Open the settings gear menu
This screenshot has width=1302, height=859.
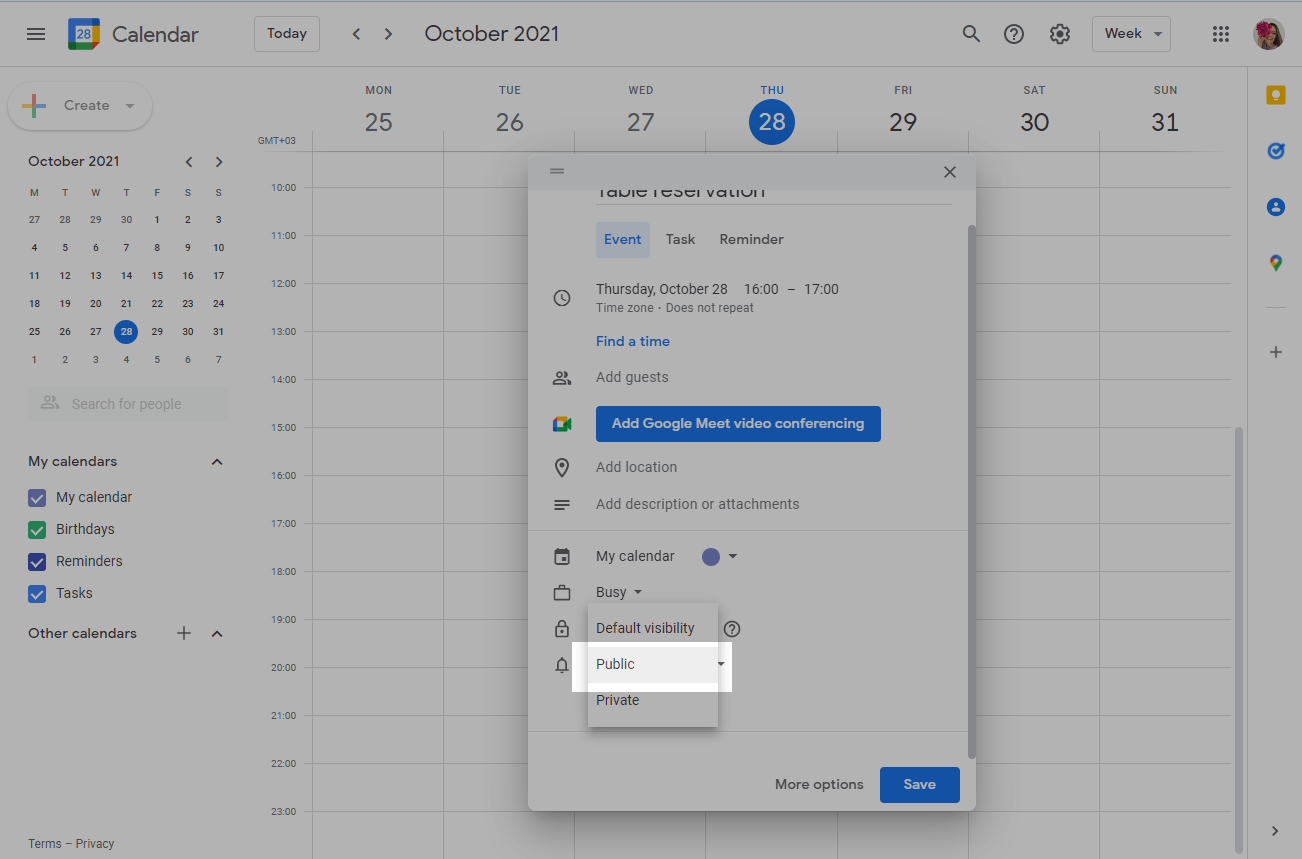click(1059, 34)
